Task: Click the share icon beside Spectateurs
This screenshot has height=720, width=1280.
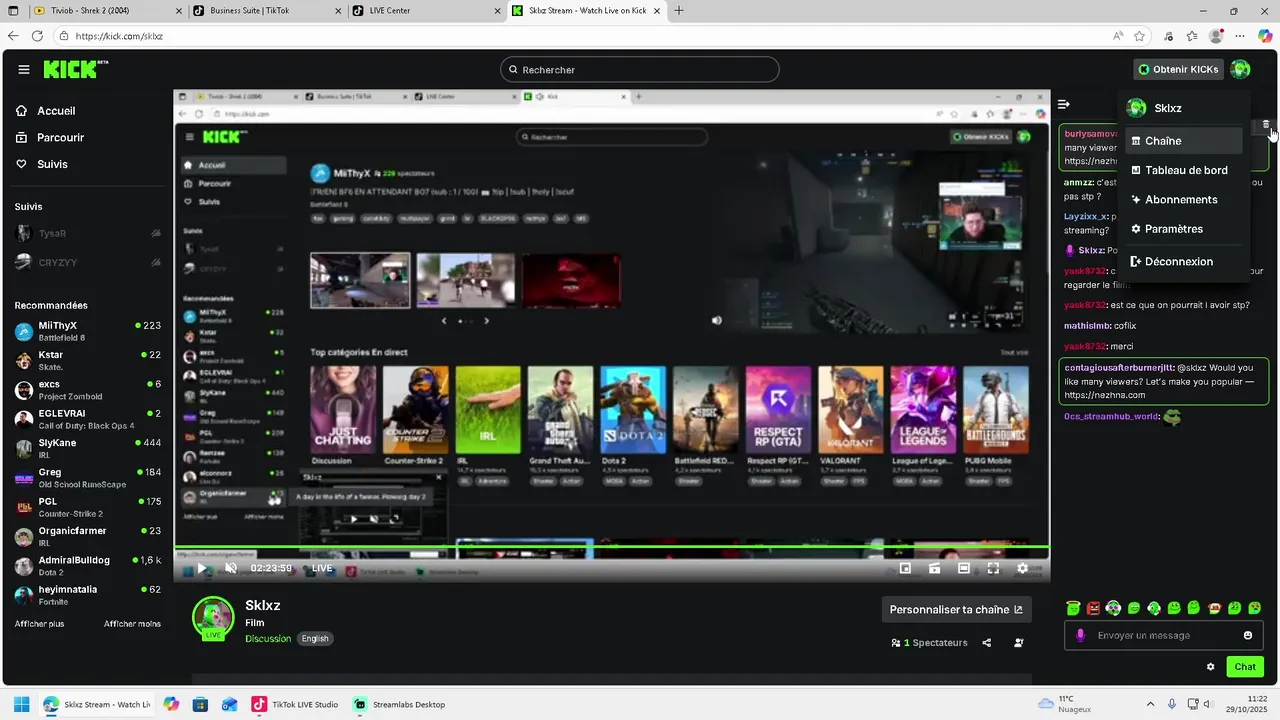Action: point(987,643)
